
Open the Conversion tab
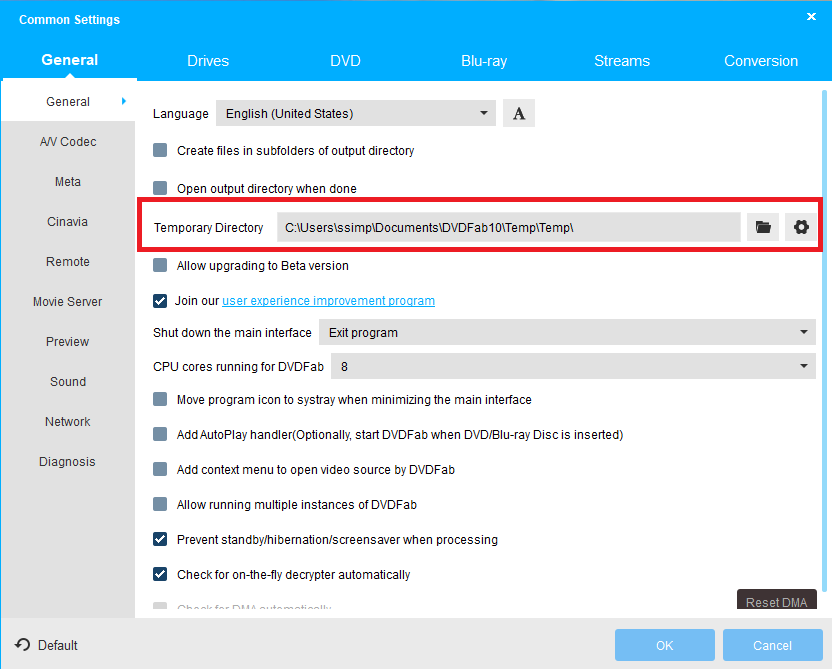click(761, 61)
